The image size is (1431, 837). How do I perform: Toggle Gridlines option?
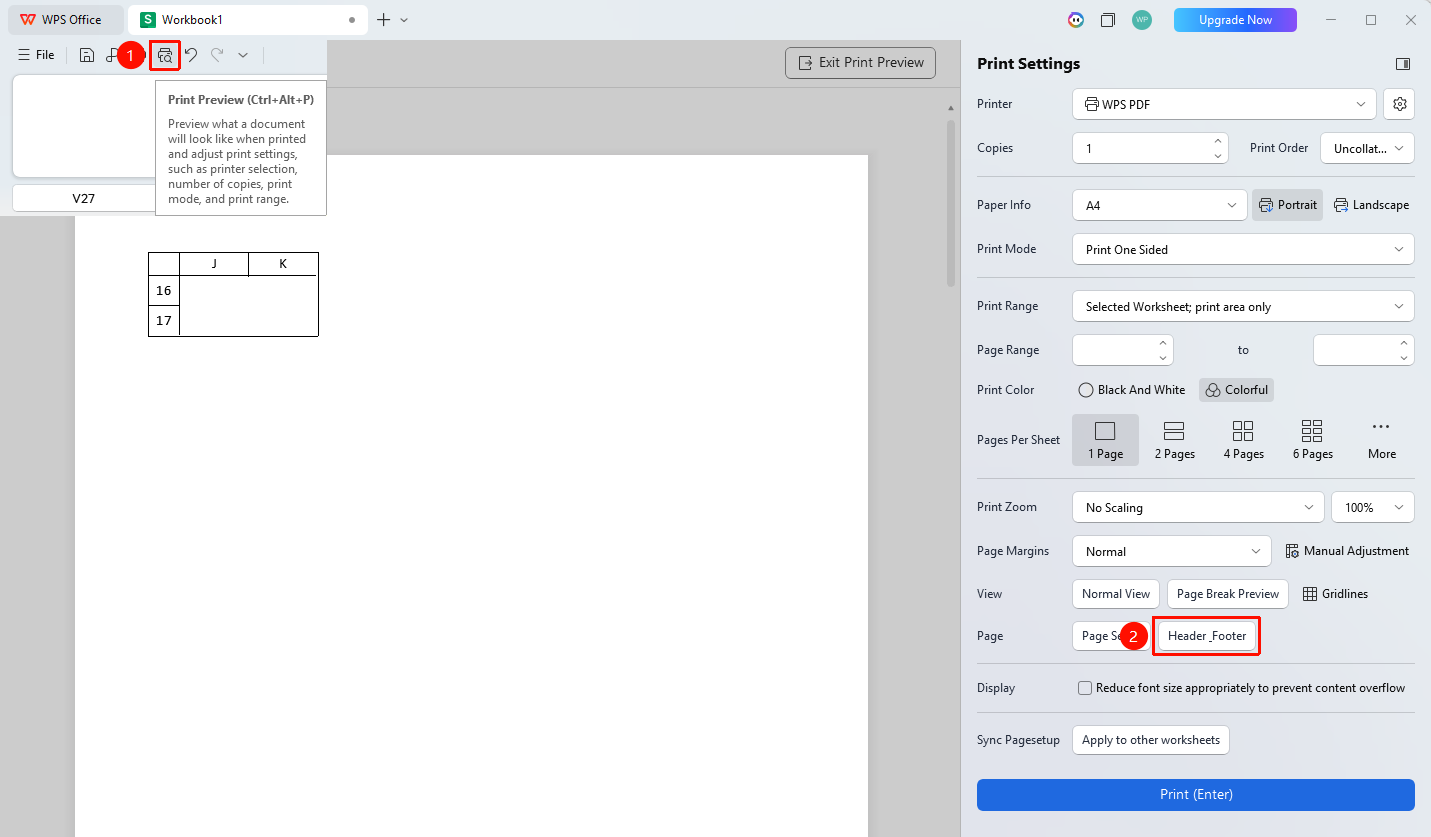point(1335,594)
